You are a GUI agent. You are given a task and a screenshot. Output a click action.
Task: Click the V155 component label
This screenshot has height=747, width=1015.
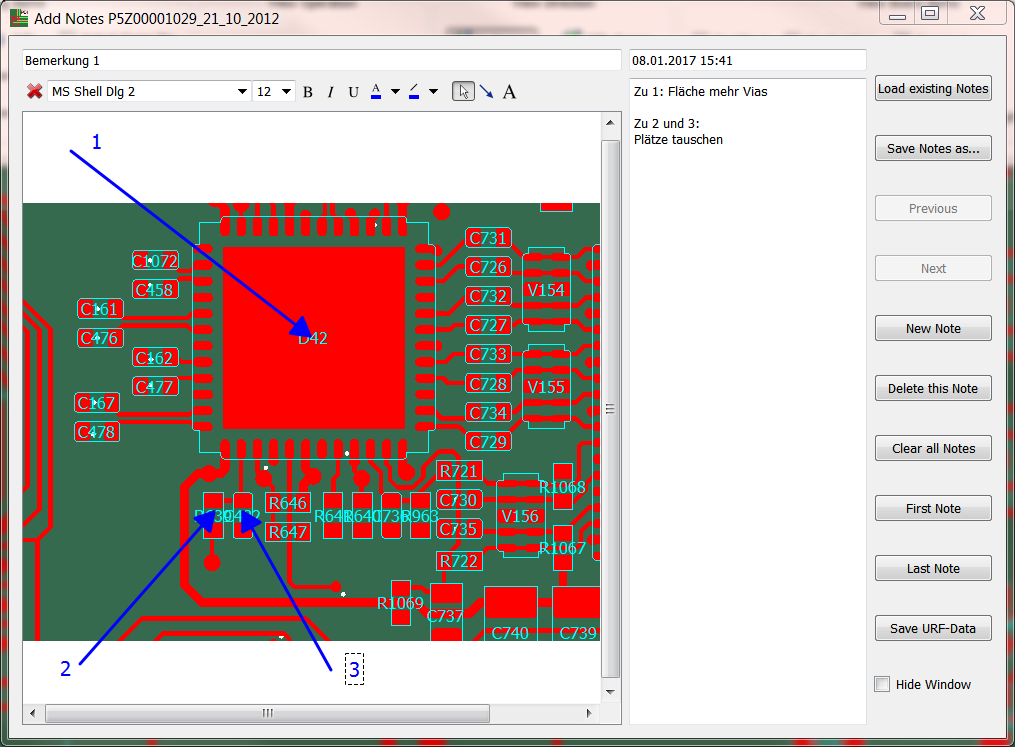(546, 387)
